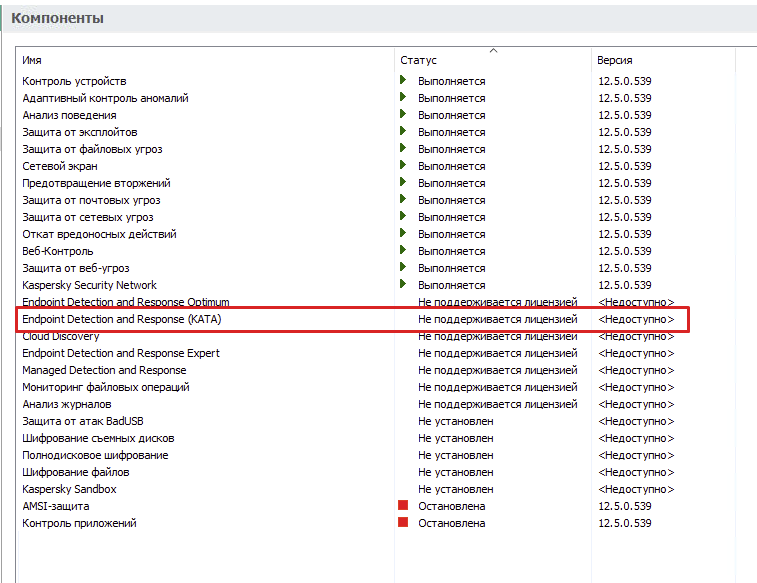Click Не установлен status of Шифрование файлов

[x=456, y=472]
